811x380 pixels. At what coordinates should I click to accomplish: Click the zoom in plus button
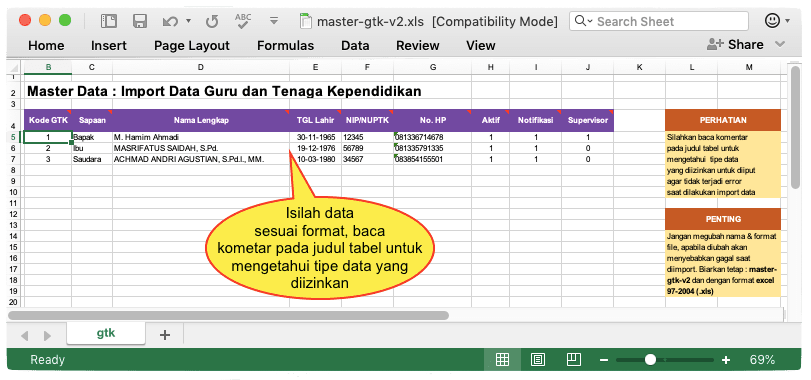point(726,360)
